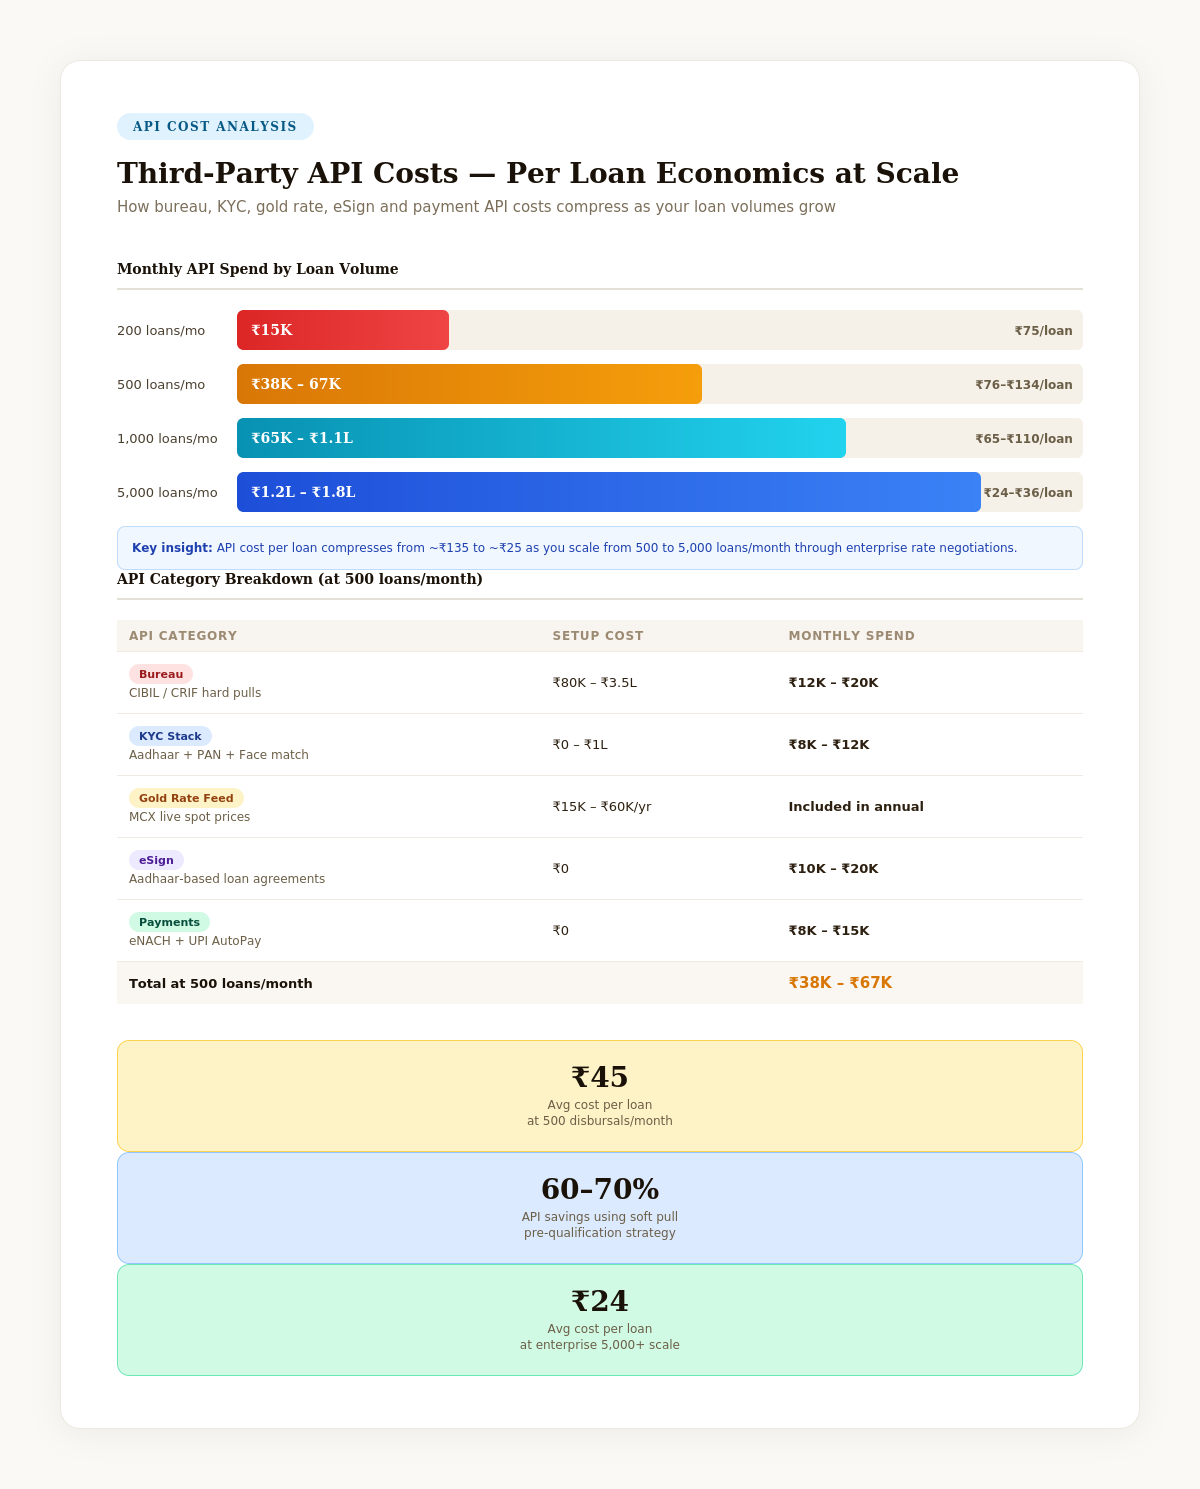Click the Monthly API Spend by Loan Volume heading
Screen dimensions: 1200x1489
258,269
